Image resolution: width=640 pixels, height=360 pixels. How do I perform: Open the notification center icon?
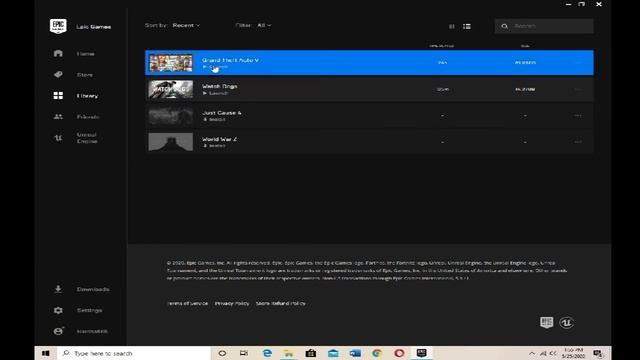[x=598, y=353]
